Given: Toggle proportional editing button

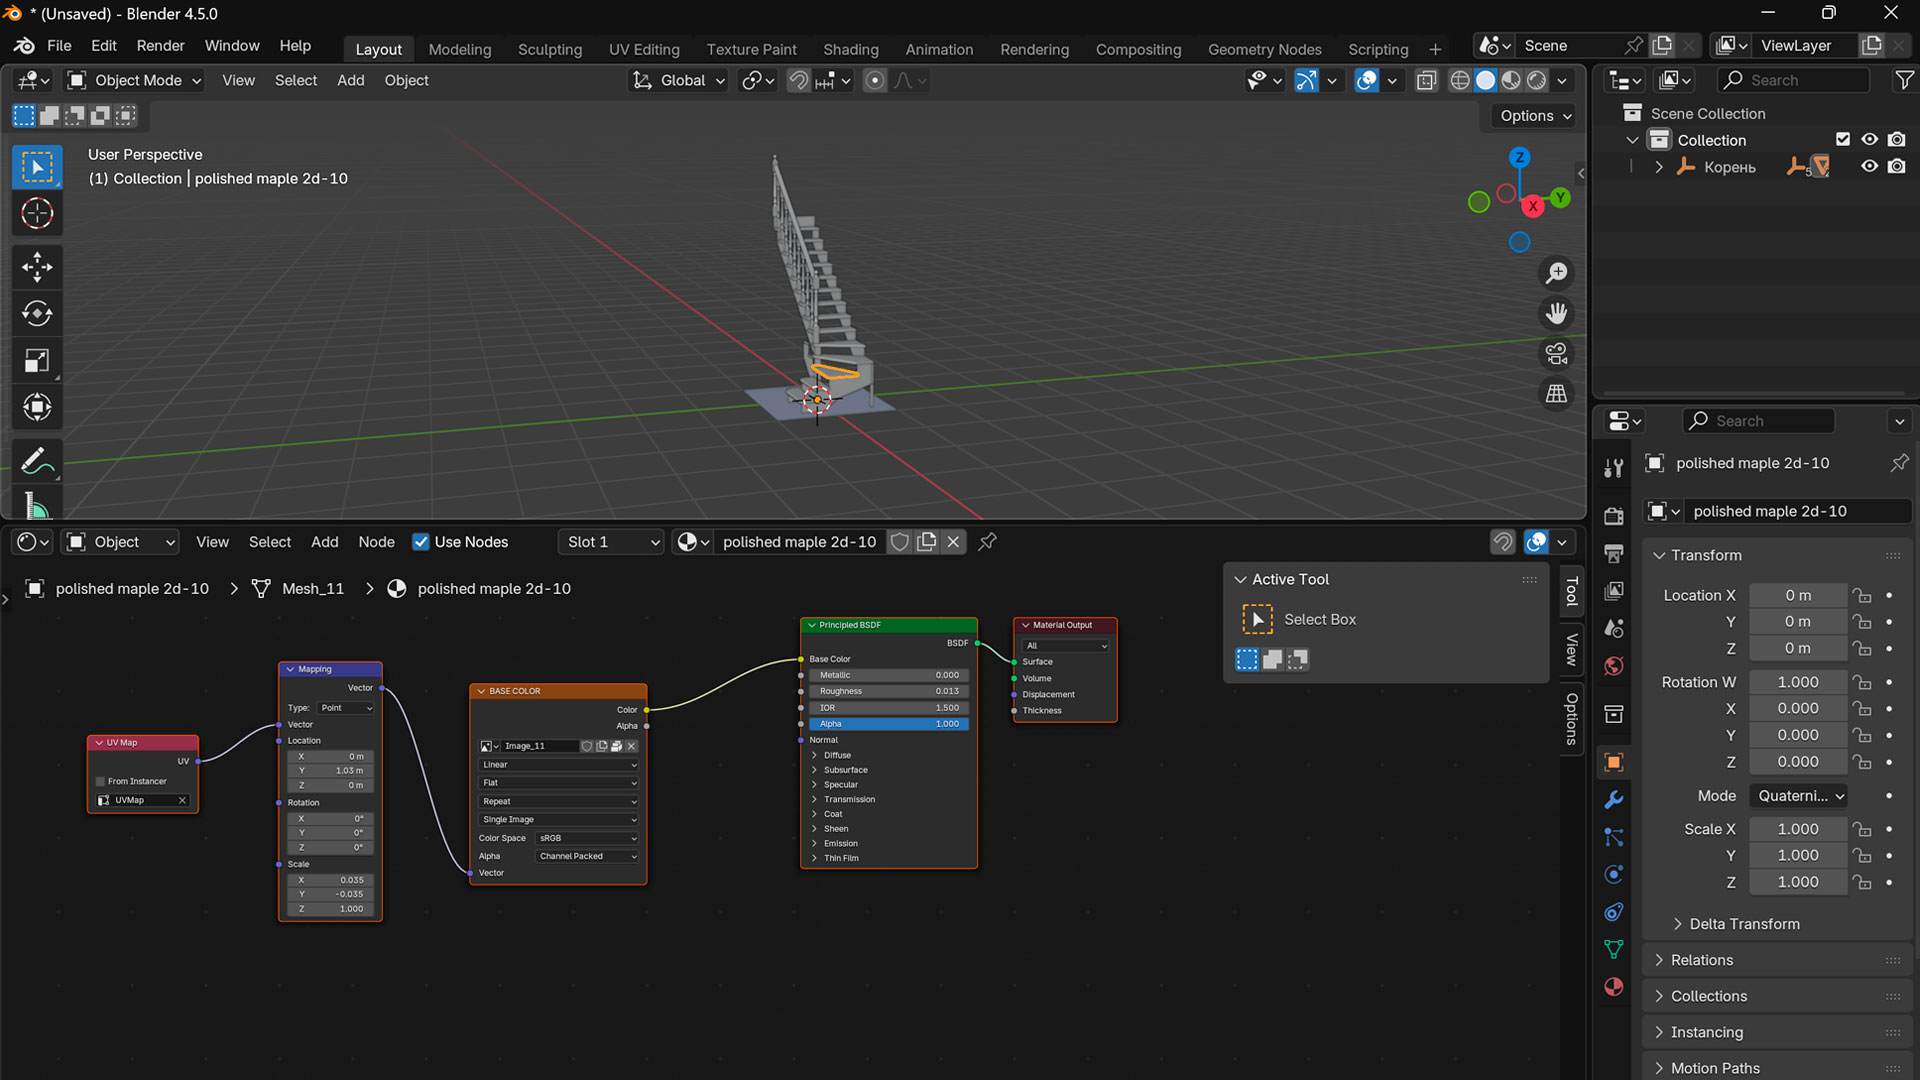Looking at the screenshot, I should click(x=875, y=80).
